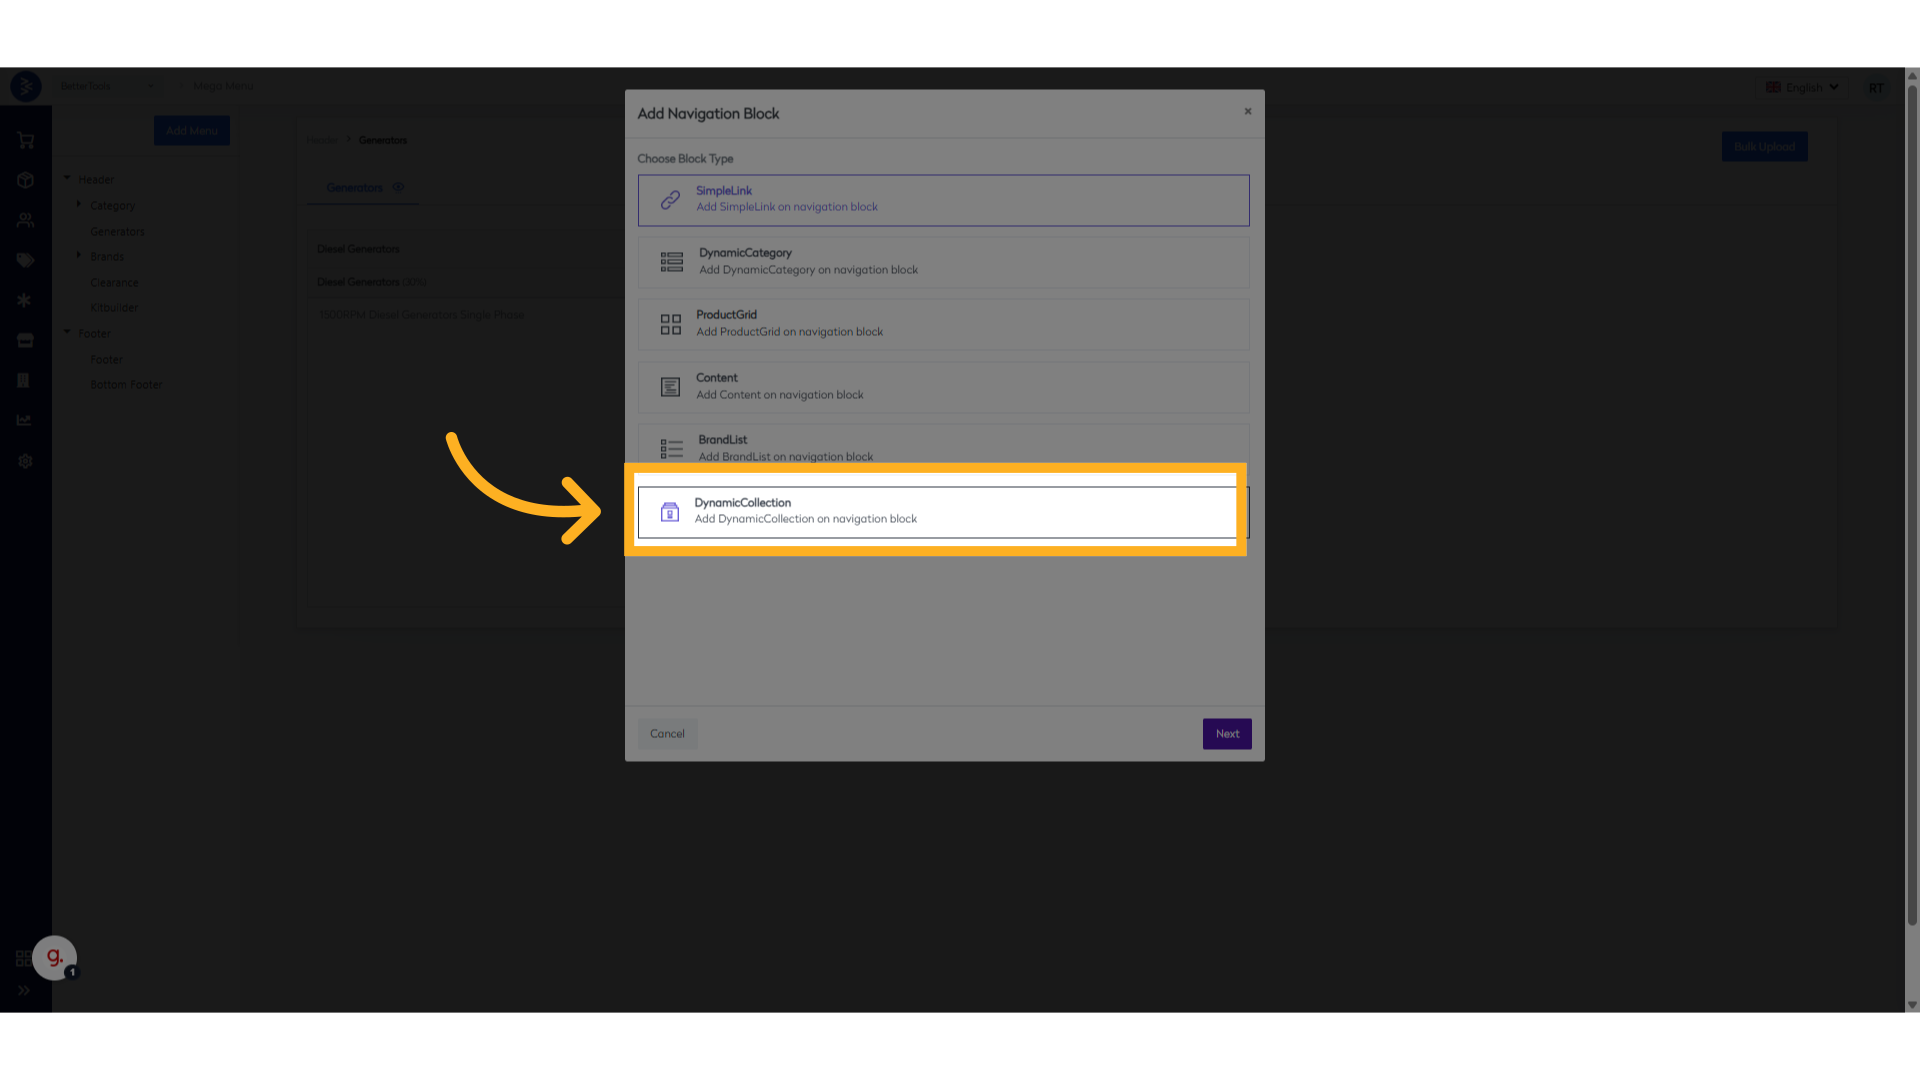Click the BrandList list icon
The image size is (1920, 1080).
pyautogui.click(x=671, y=449)
